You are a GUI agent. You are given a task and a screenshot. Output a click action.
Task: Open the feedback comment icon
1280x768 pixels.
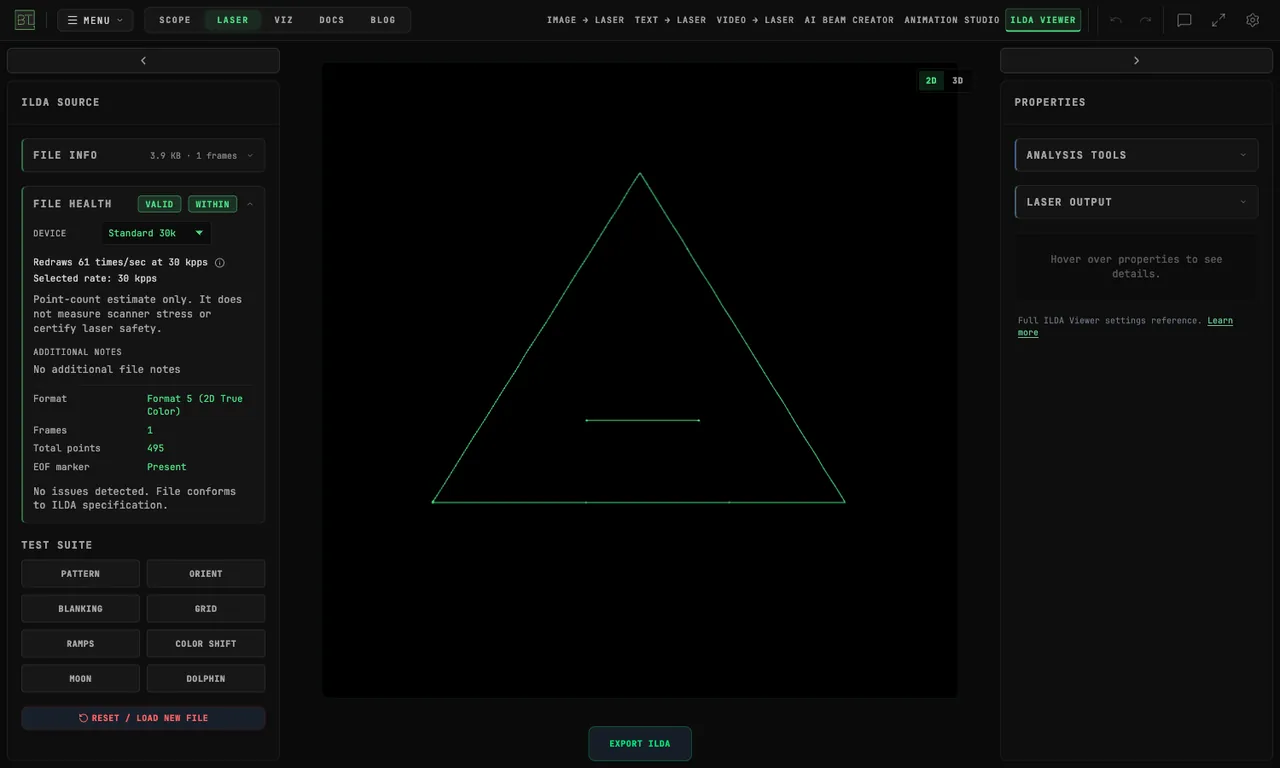[1184, 20]
